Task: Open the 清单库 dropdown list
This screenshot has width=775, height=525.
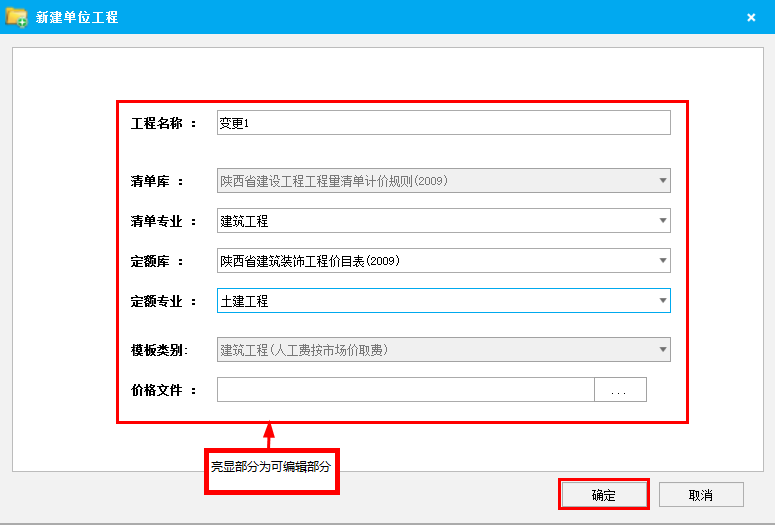Action: point(662,181)
